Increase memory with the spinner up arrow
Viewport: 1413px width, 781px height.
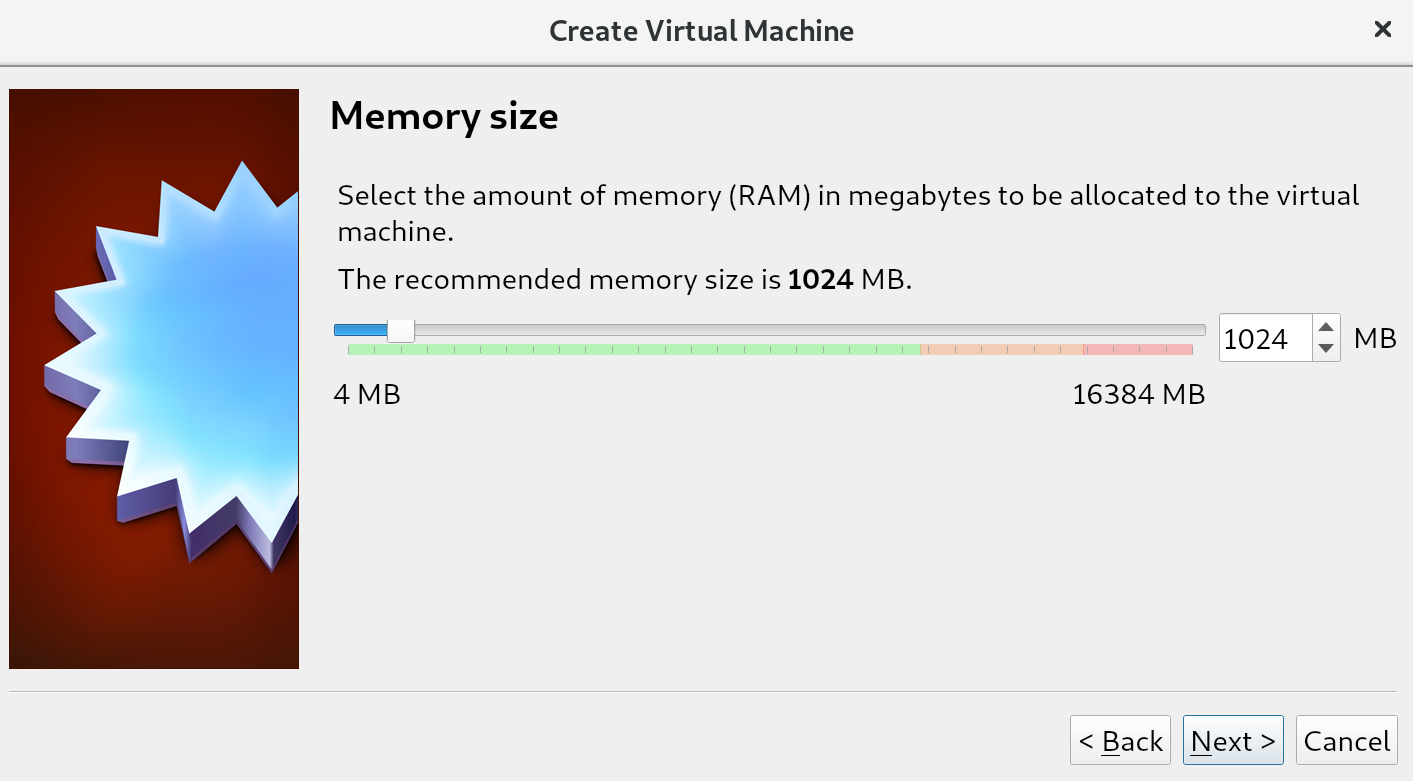click(x=1326, y=327)
